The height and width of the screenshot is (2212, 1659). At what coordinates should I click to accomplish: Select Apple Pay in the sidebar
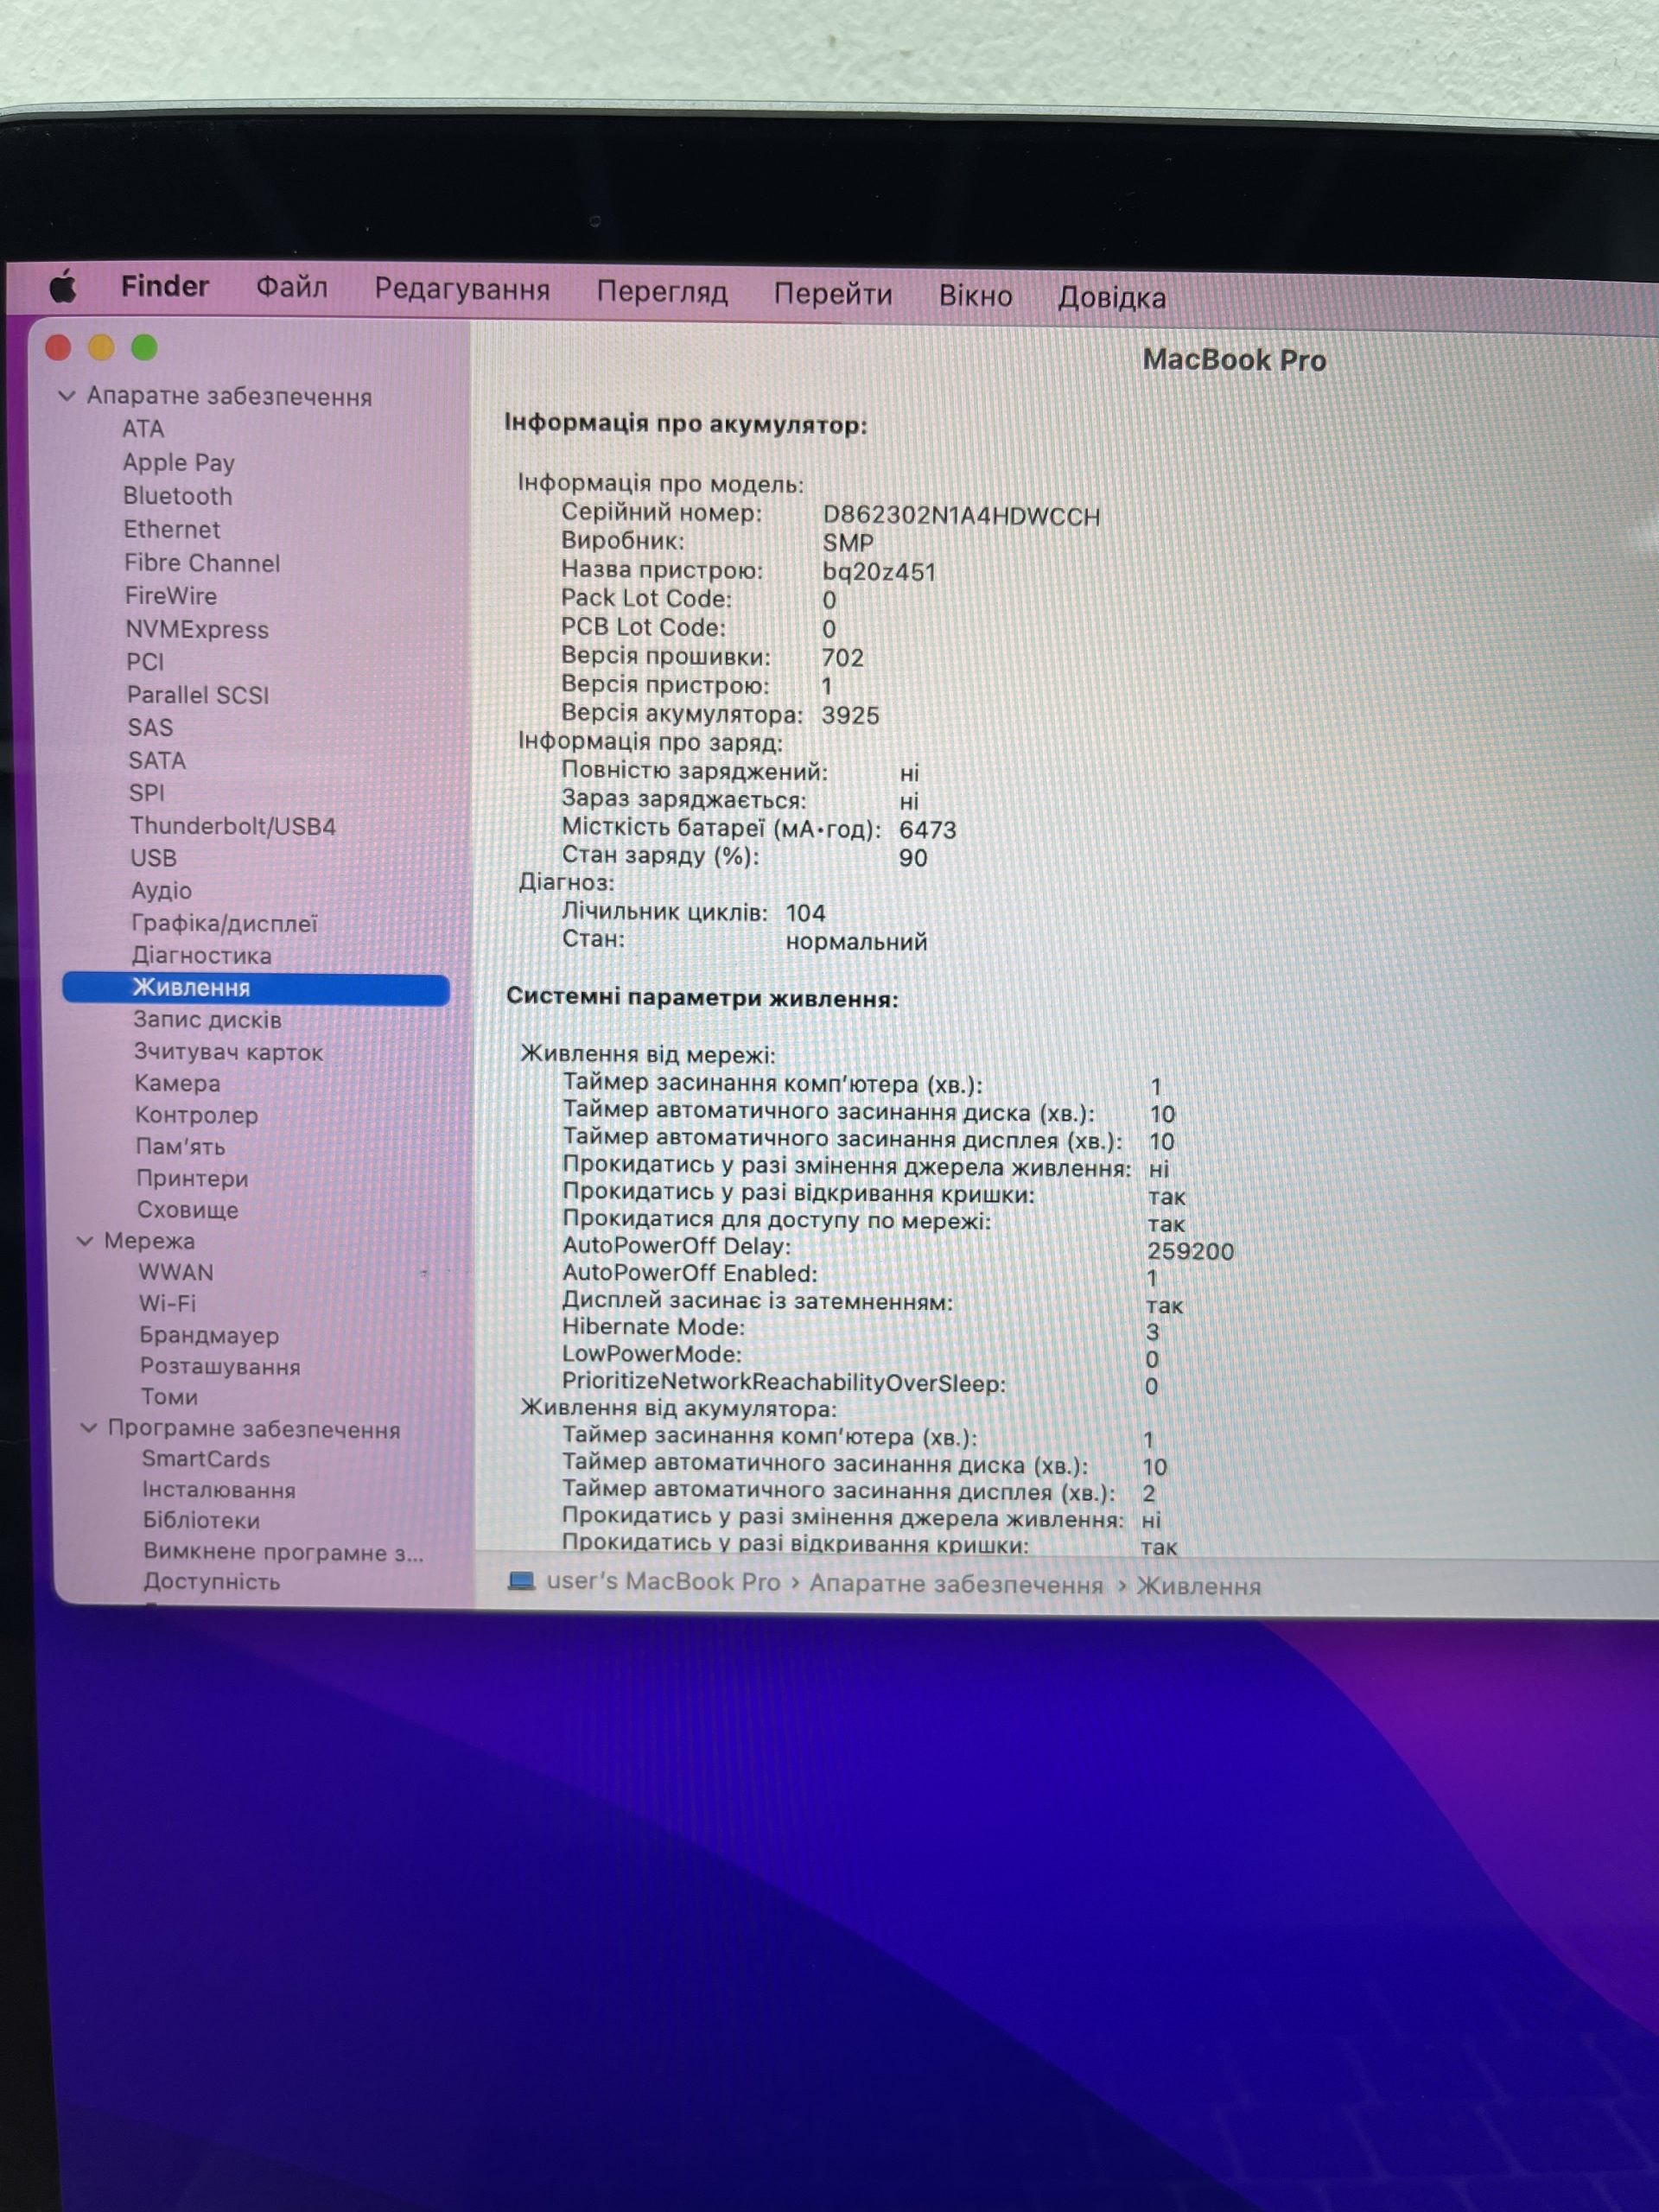[179, 463]
